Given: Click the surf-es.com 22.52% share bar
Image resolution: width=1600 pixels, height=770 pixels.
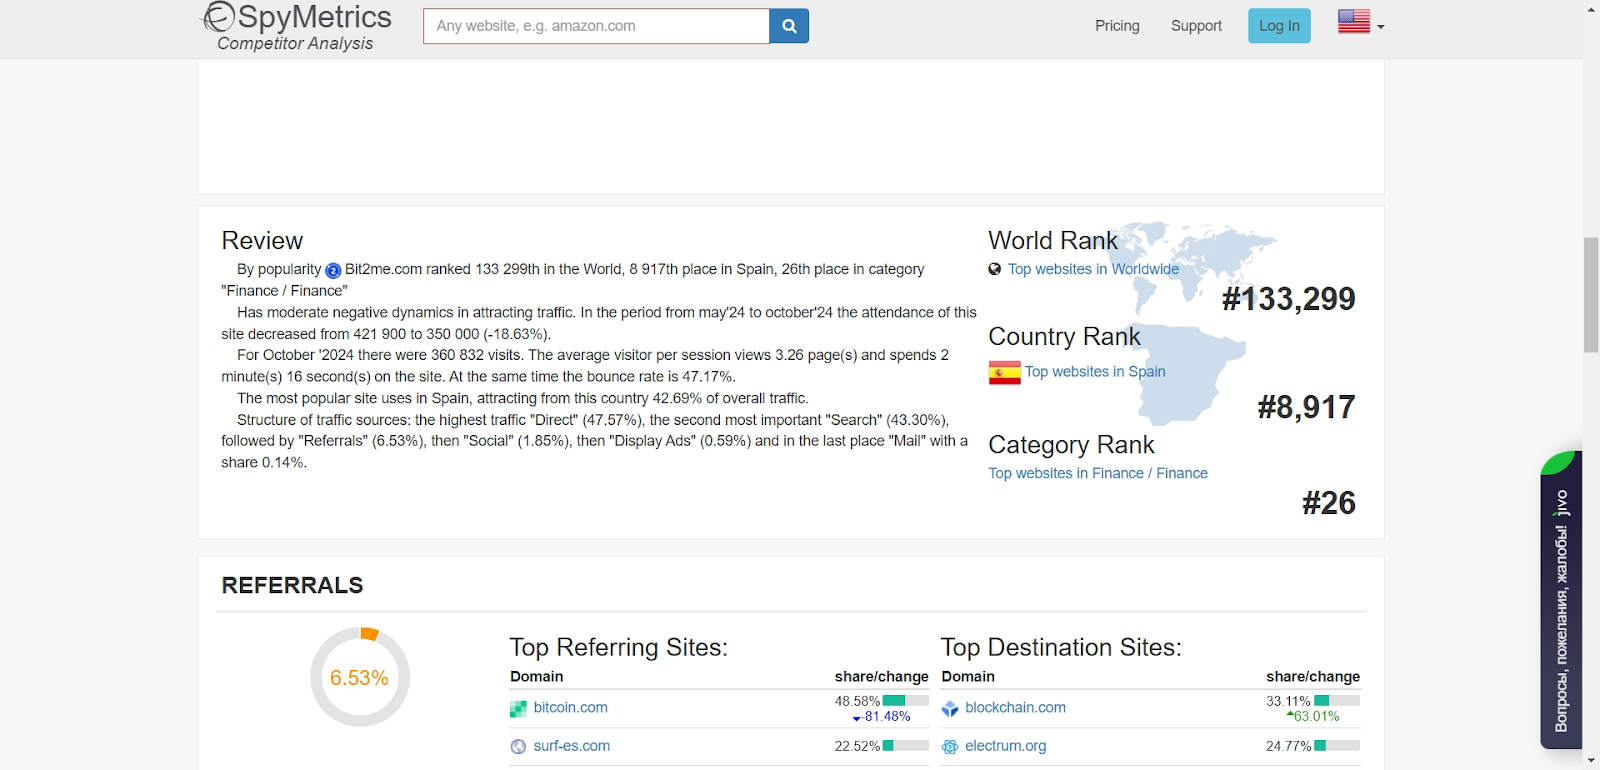Looking at the screenshot, I should coord(906,746).
